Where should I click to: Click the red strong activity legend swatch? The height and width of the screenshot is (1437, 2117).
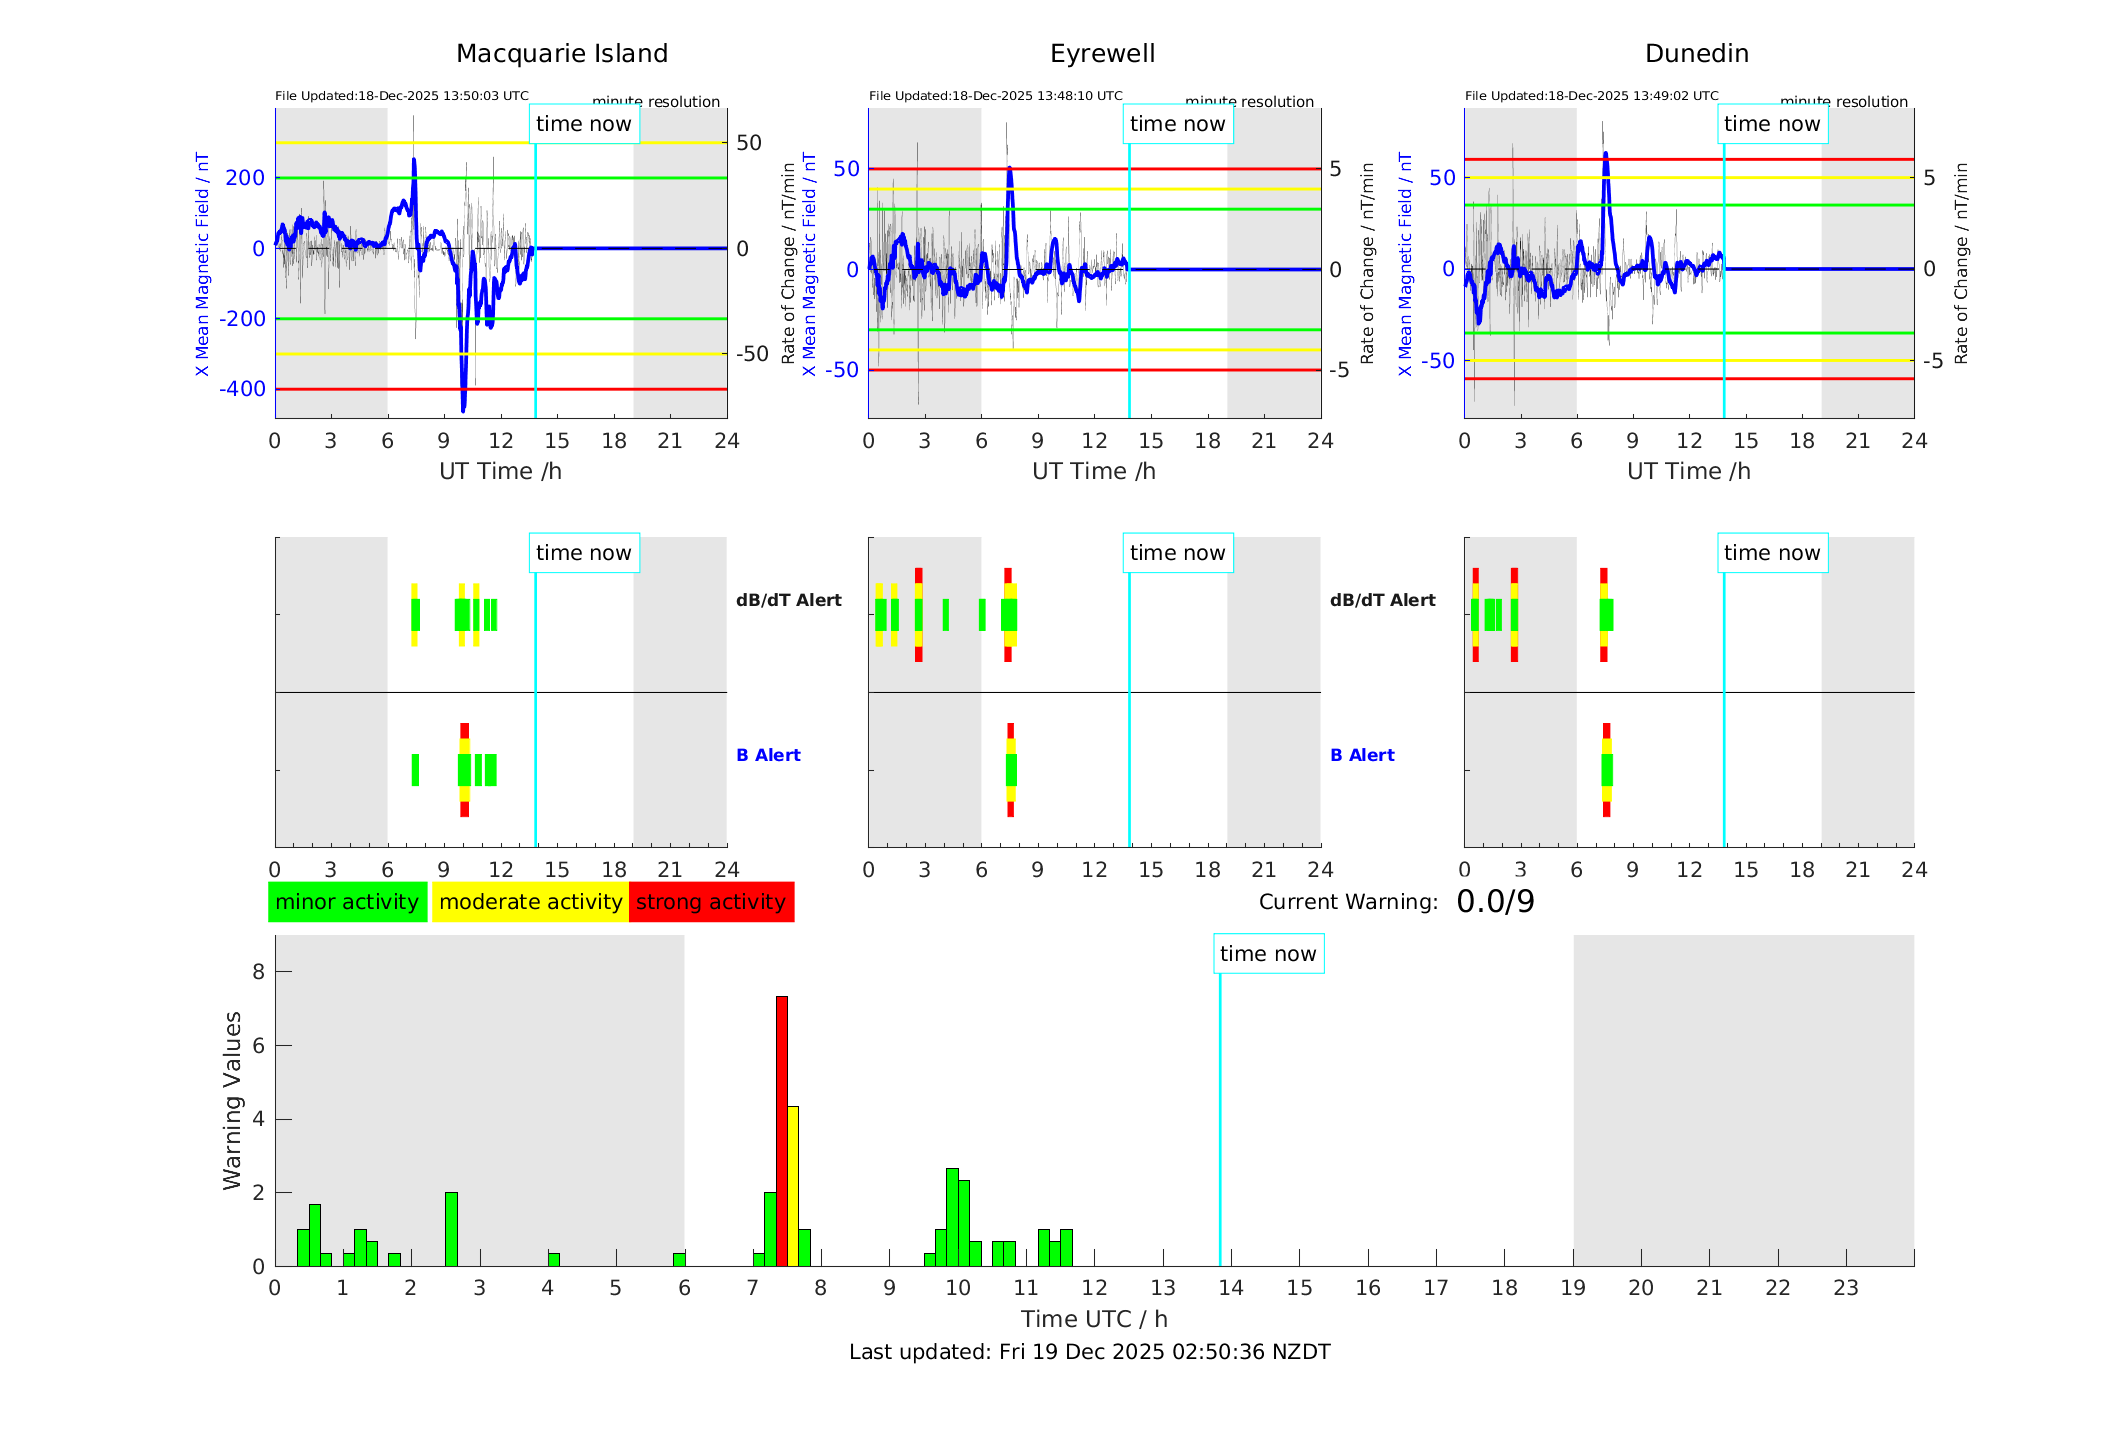pos(711,902)
